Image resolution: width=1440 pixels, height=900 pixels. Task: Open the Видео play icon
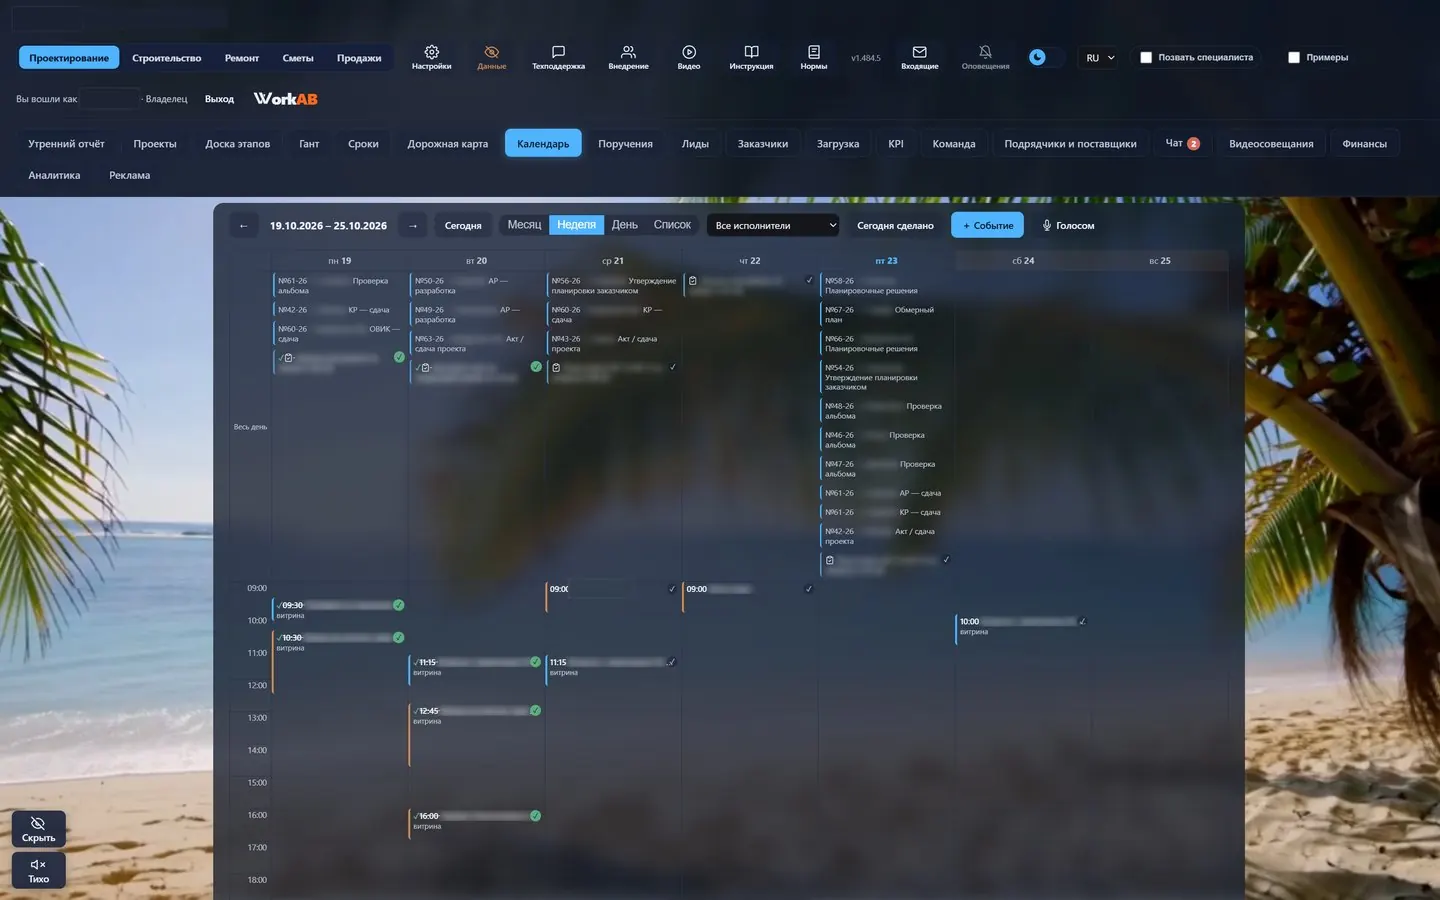point(689,52)
